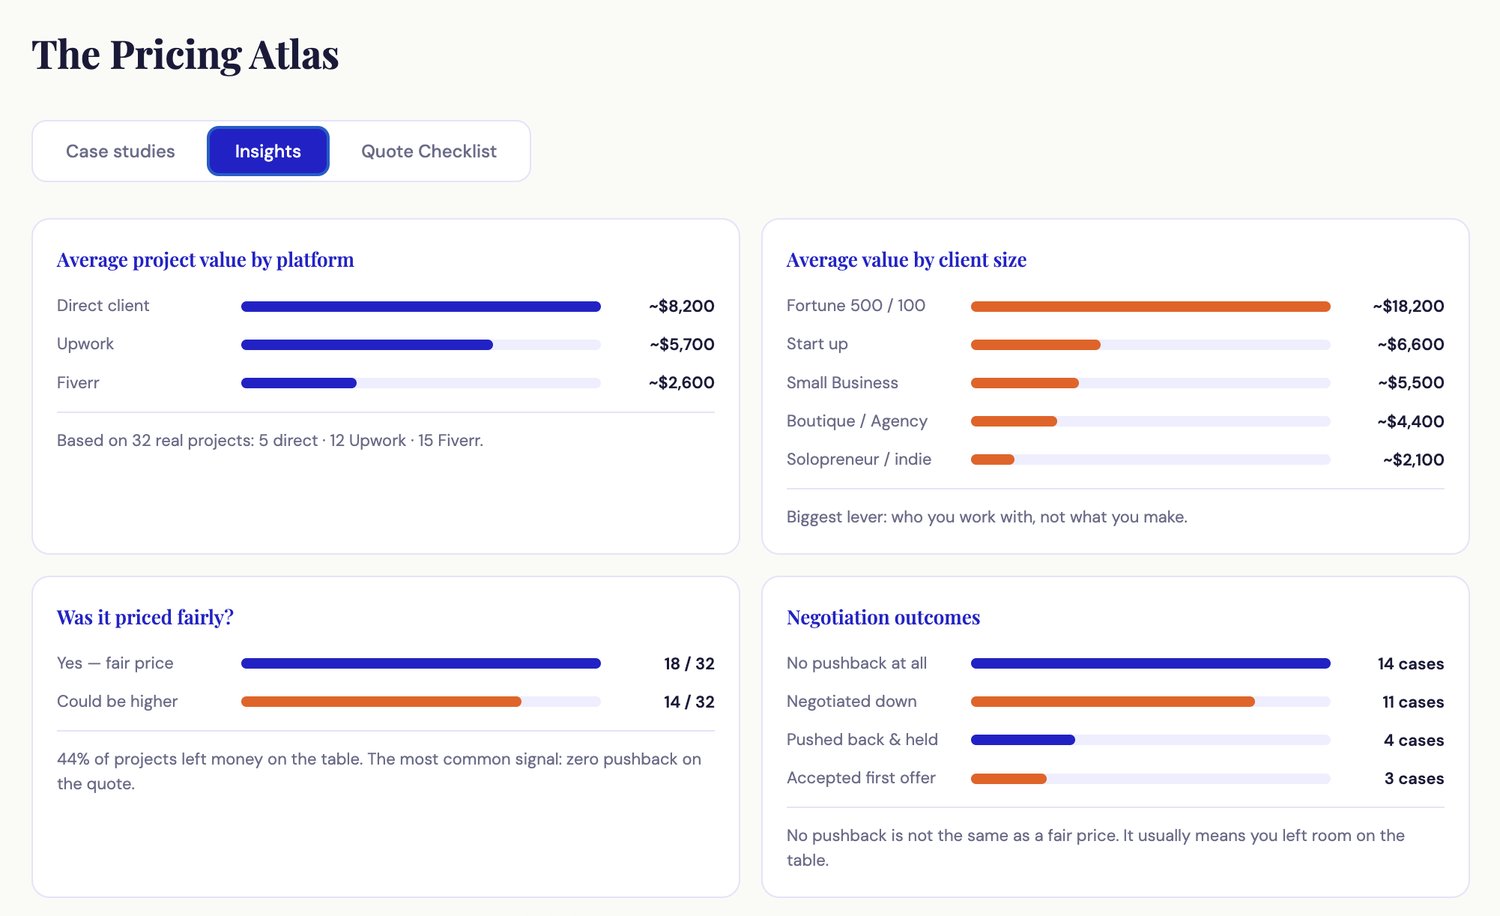The width and height of the screenshot is (1500, 916).
Task: Open the Quote Checklist tab
Action: (x=429, y=151)
